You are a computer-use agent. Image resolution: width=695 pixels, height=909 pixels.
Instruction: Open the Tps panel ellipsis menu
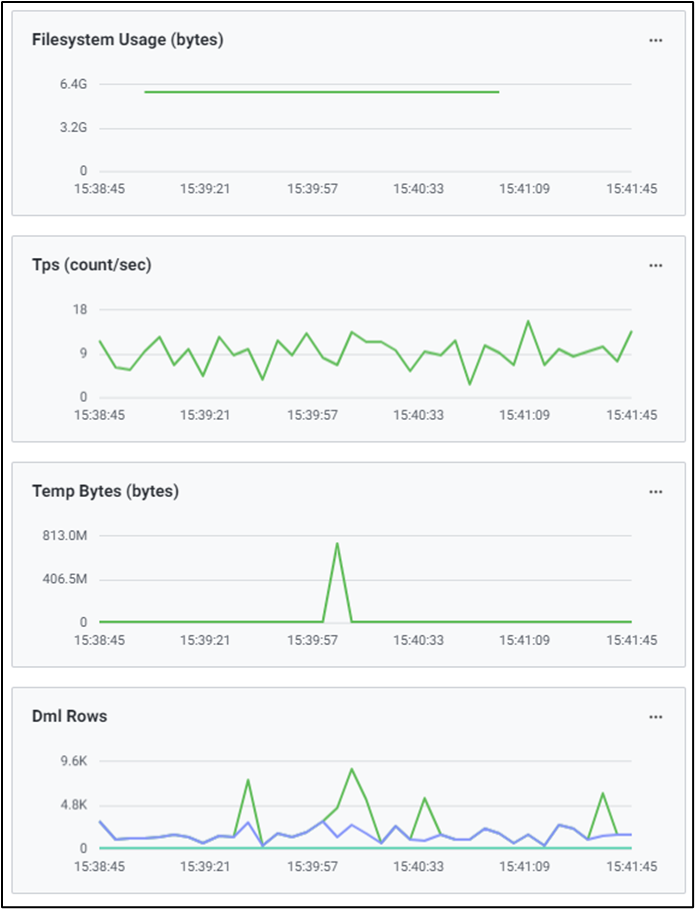click(655, 265)
